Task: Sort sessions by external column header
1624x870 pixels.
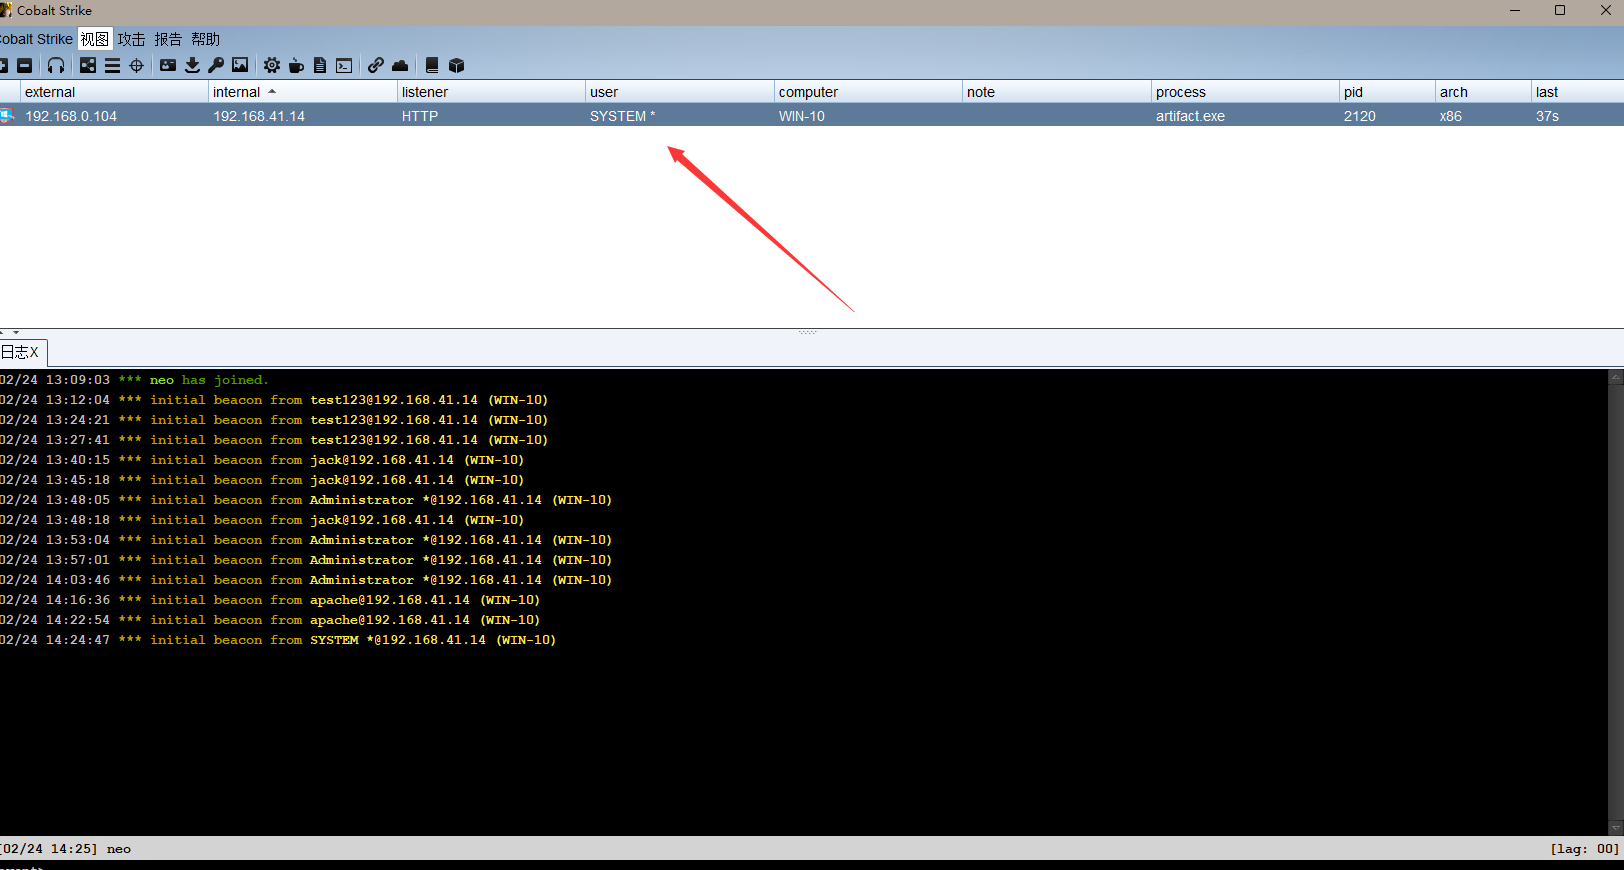Action: pyautogui.click(x=114, y=92)
